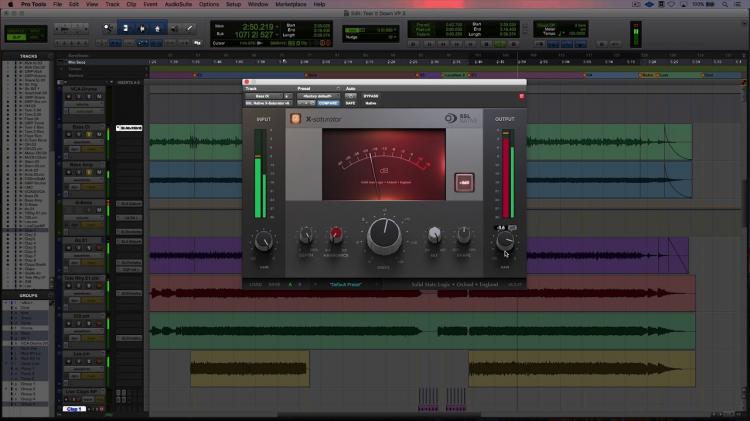Viewport: 750px width, 421px height.
Task: Select the Grabber hand tool
Action: point(157,28)
